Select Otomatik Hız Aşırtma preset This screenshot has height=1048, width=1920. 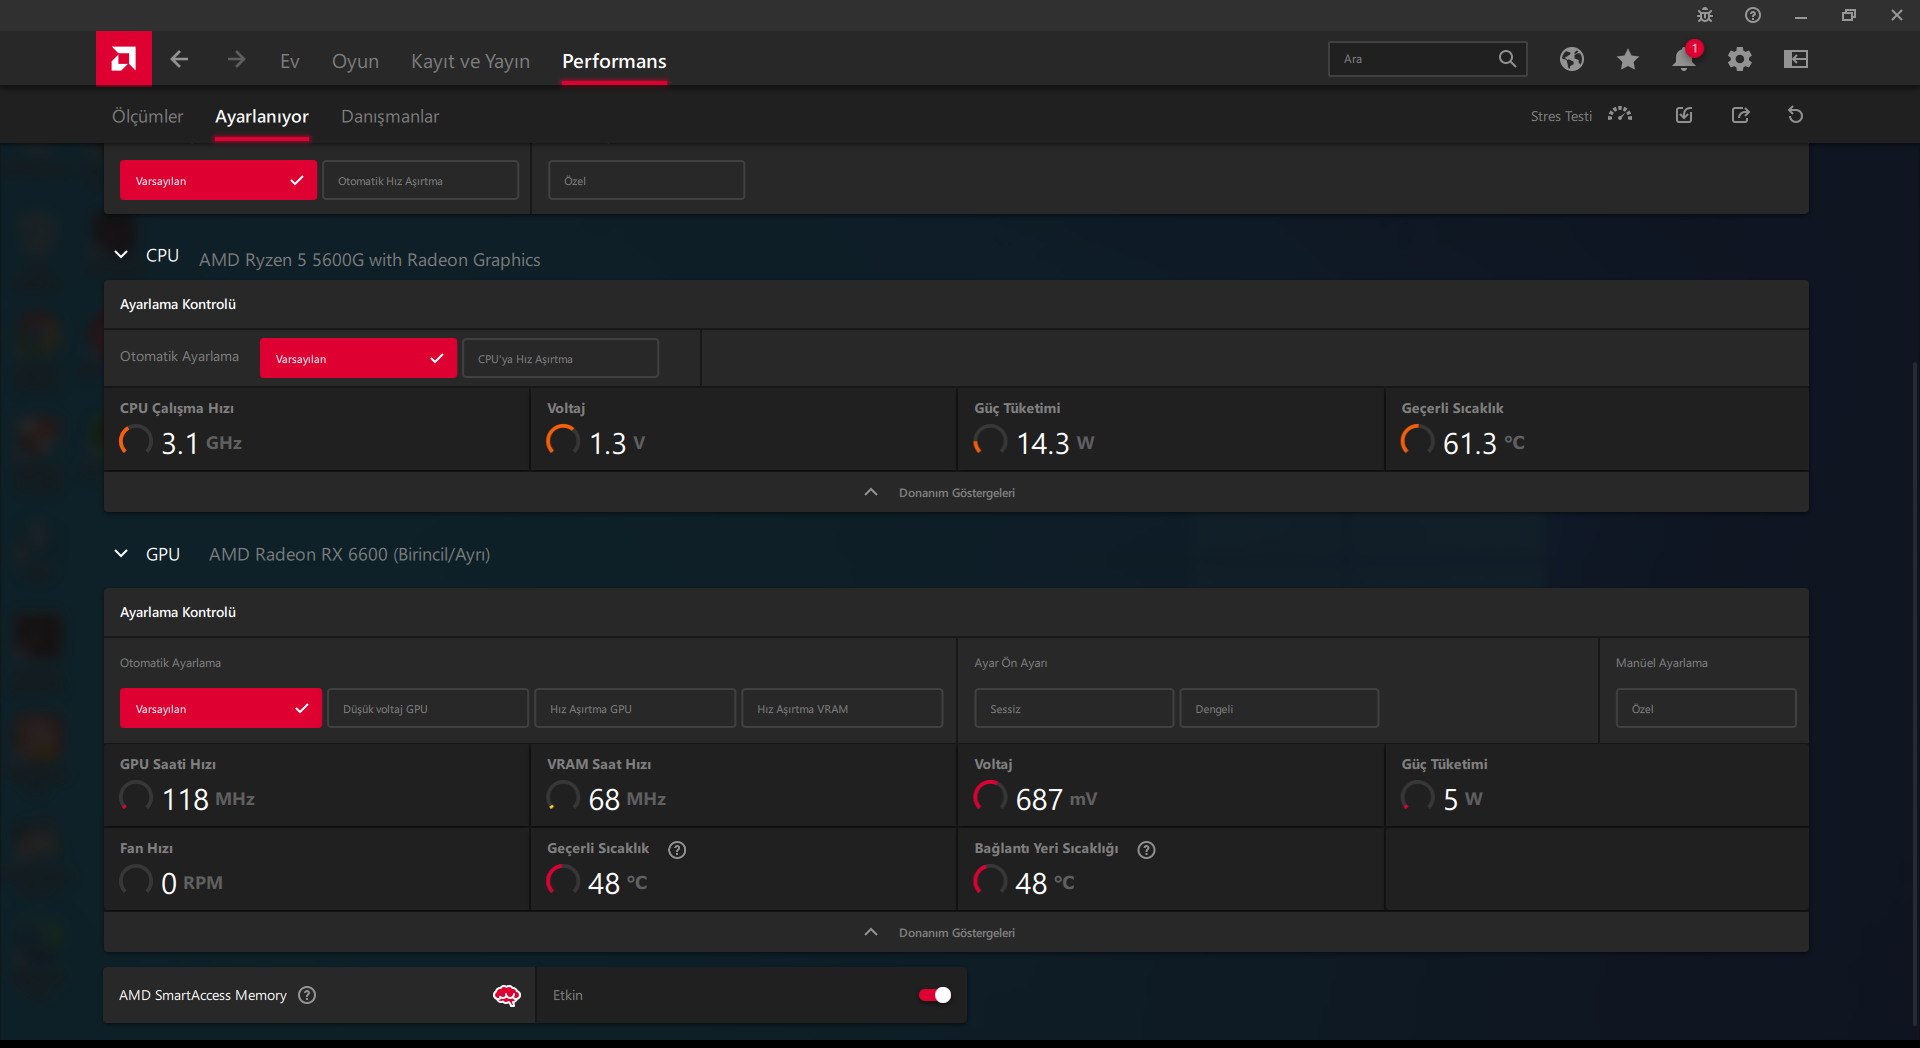(x=421, y=180)
